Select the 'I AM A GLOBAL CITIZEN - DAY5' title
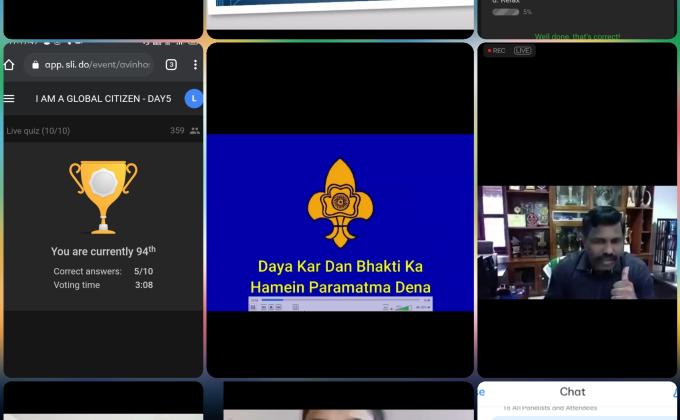This screenshot has height=420, width=680. coord(103,99)
